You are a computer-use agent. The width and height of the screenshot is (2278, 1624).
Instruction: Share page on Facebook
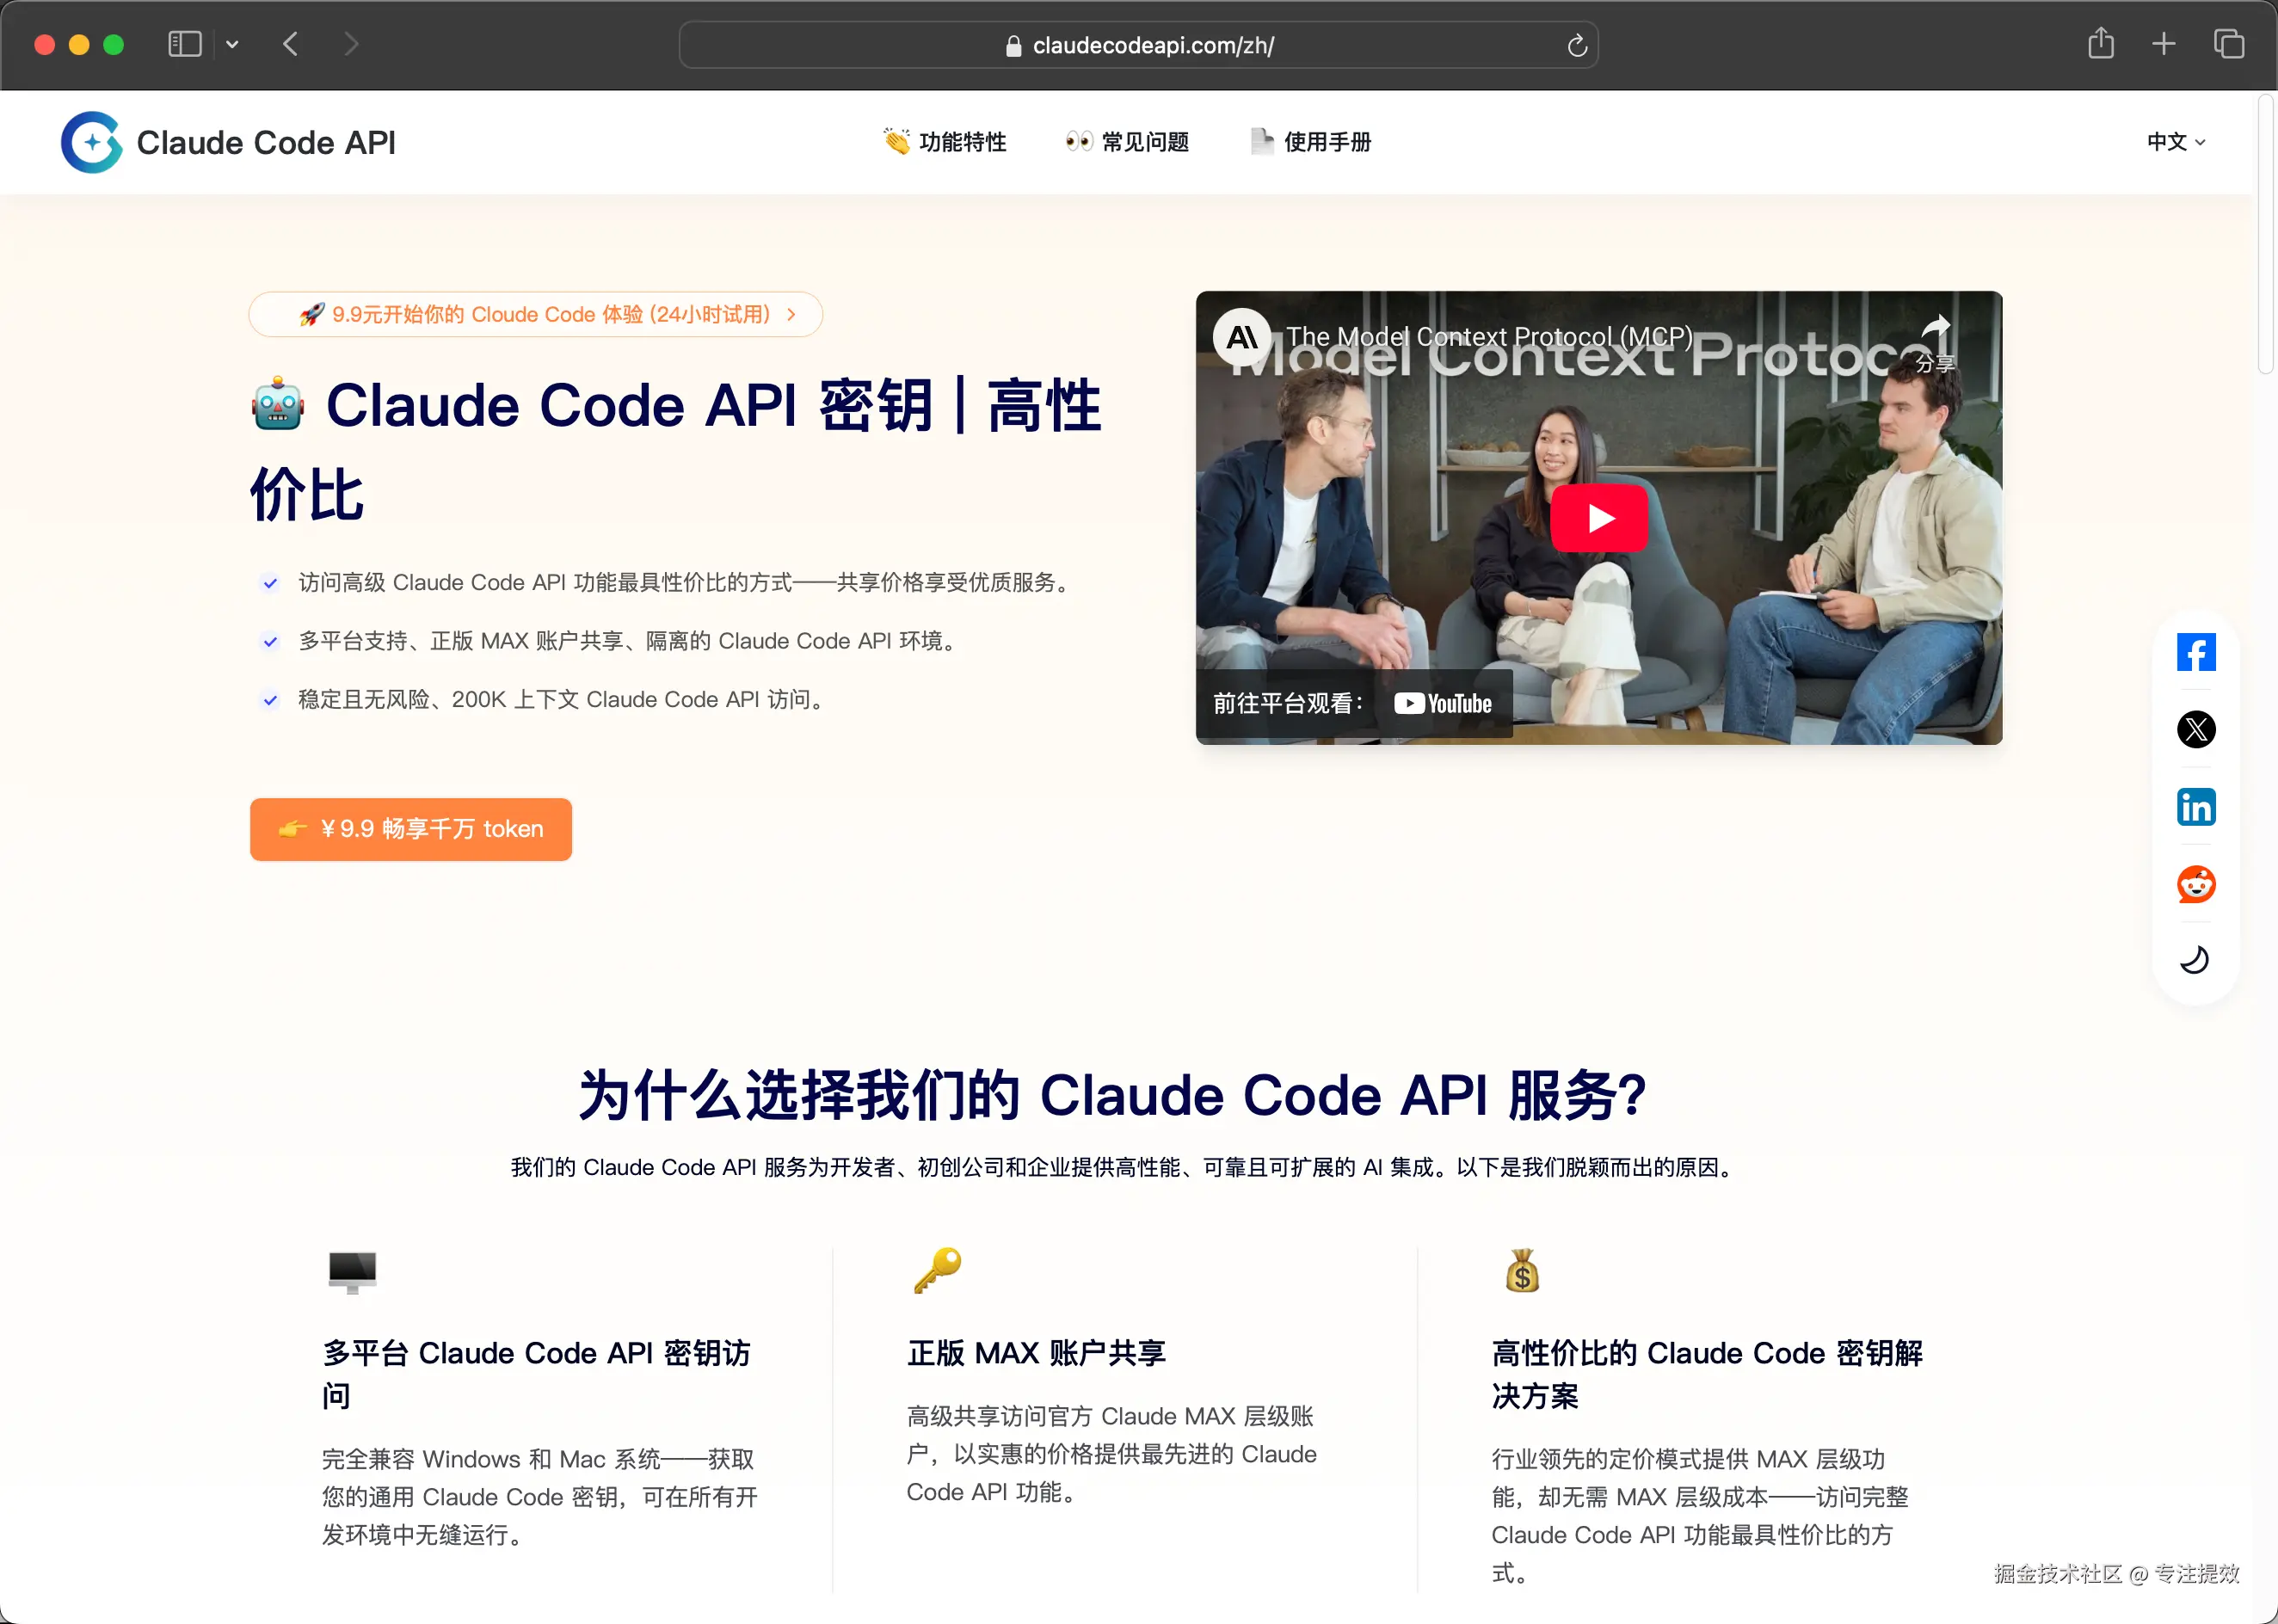click(x=2195, y=653)
